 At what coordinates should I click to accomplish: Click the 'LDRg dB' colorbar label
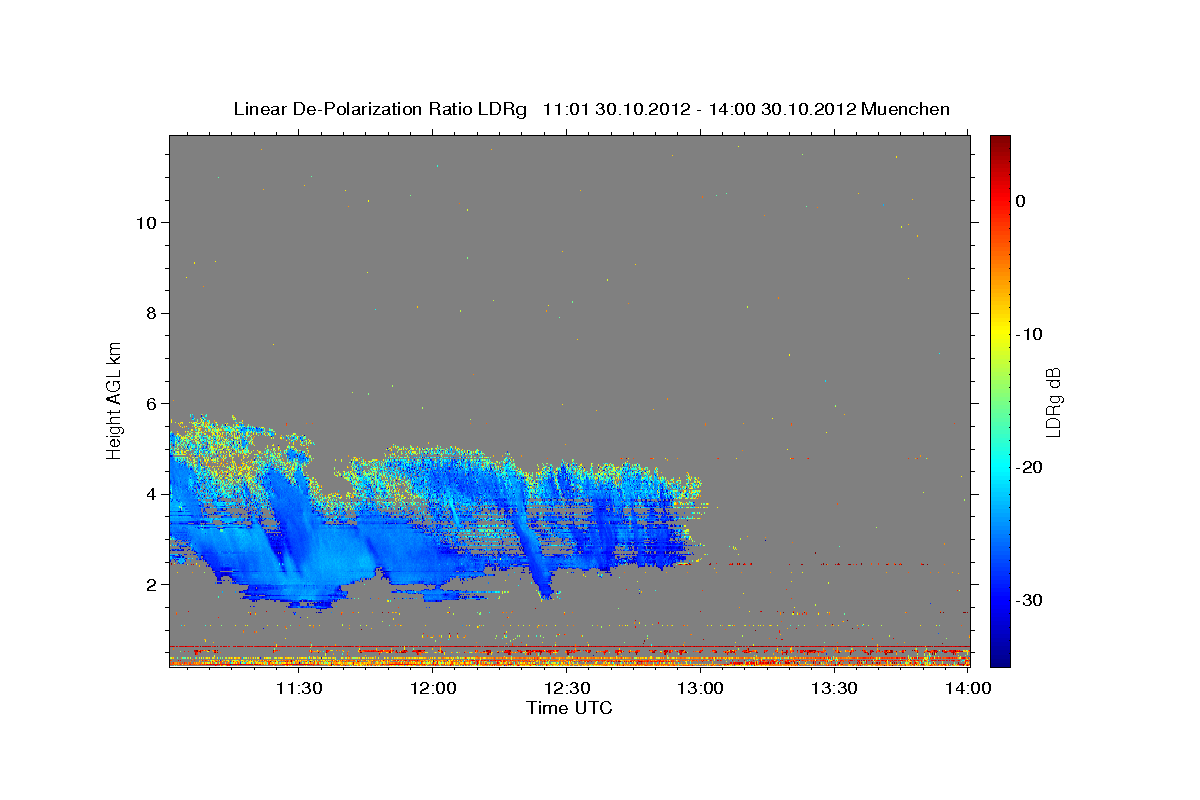tap(1053, 402)
